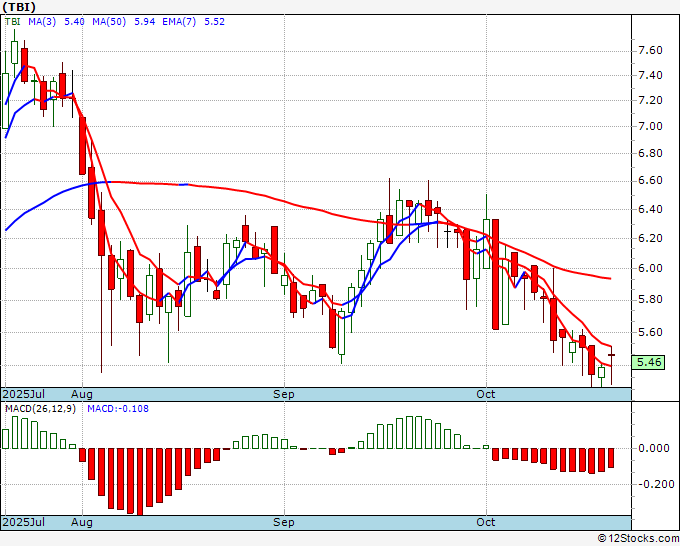Click the deepest red MACD histogram bar in August

point(140,482)
